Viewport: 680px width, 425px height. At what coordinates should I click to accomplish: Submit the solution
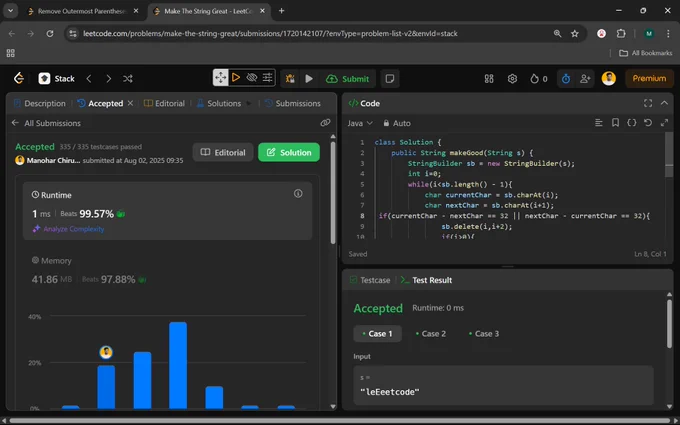[x=347, y=78]
